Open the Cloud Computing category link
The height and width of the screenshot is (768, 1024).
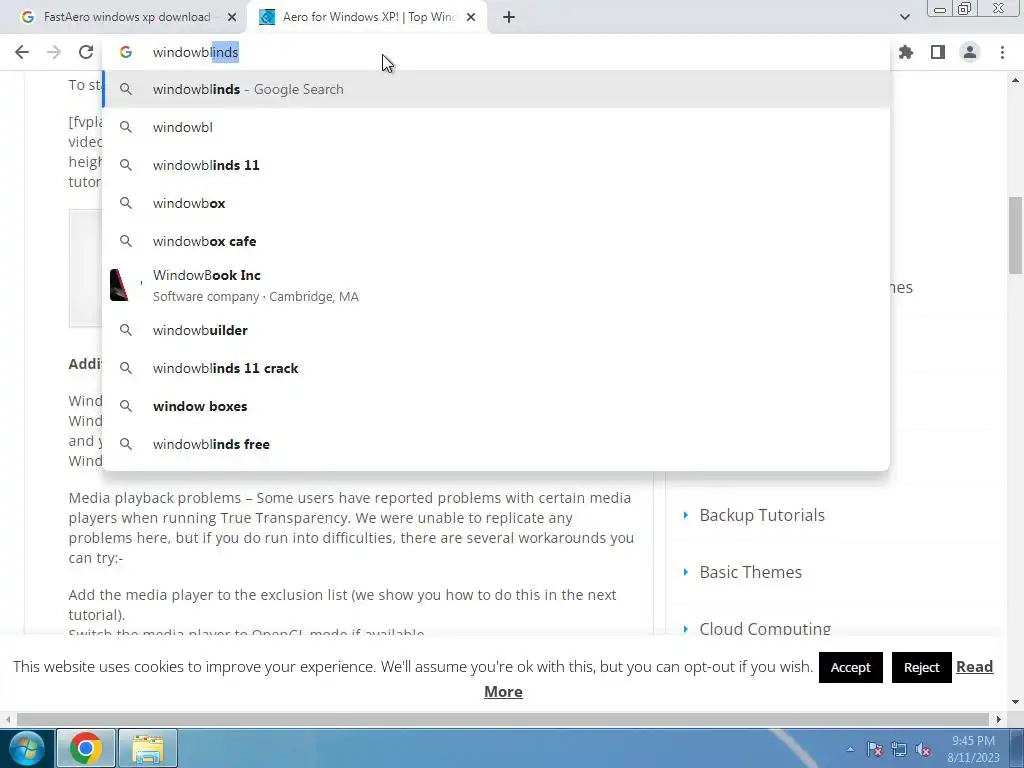(765, 629)
